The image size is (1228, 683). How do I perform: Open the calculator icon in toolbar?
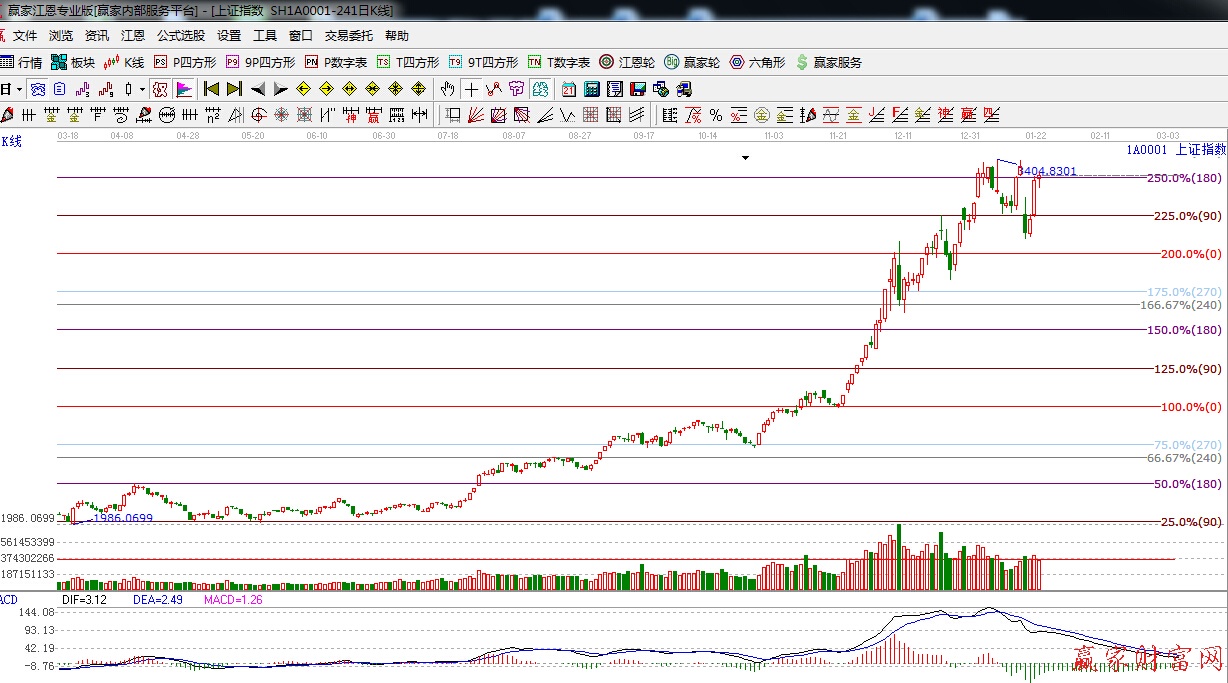(591, 89)
